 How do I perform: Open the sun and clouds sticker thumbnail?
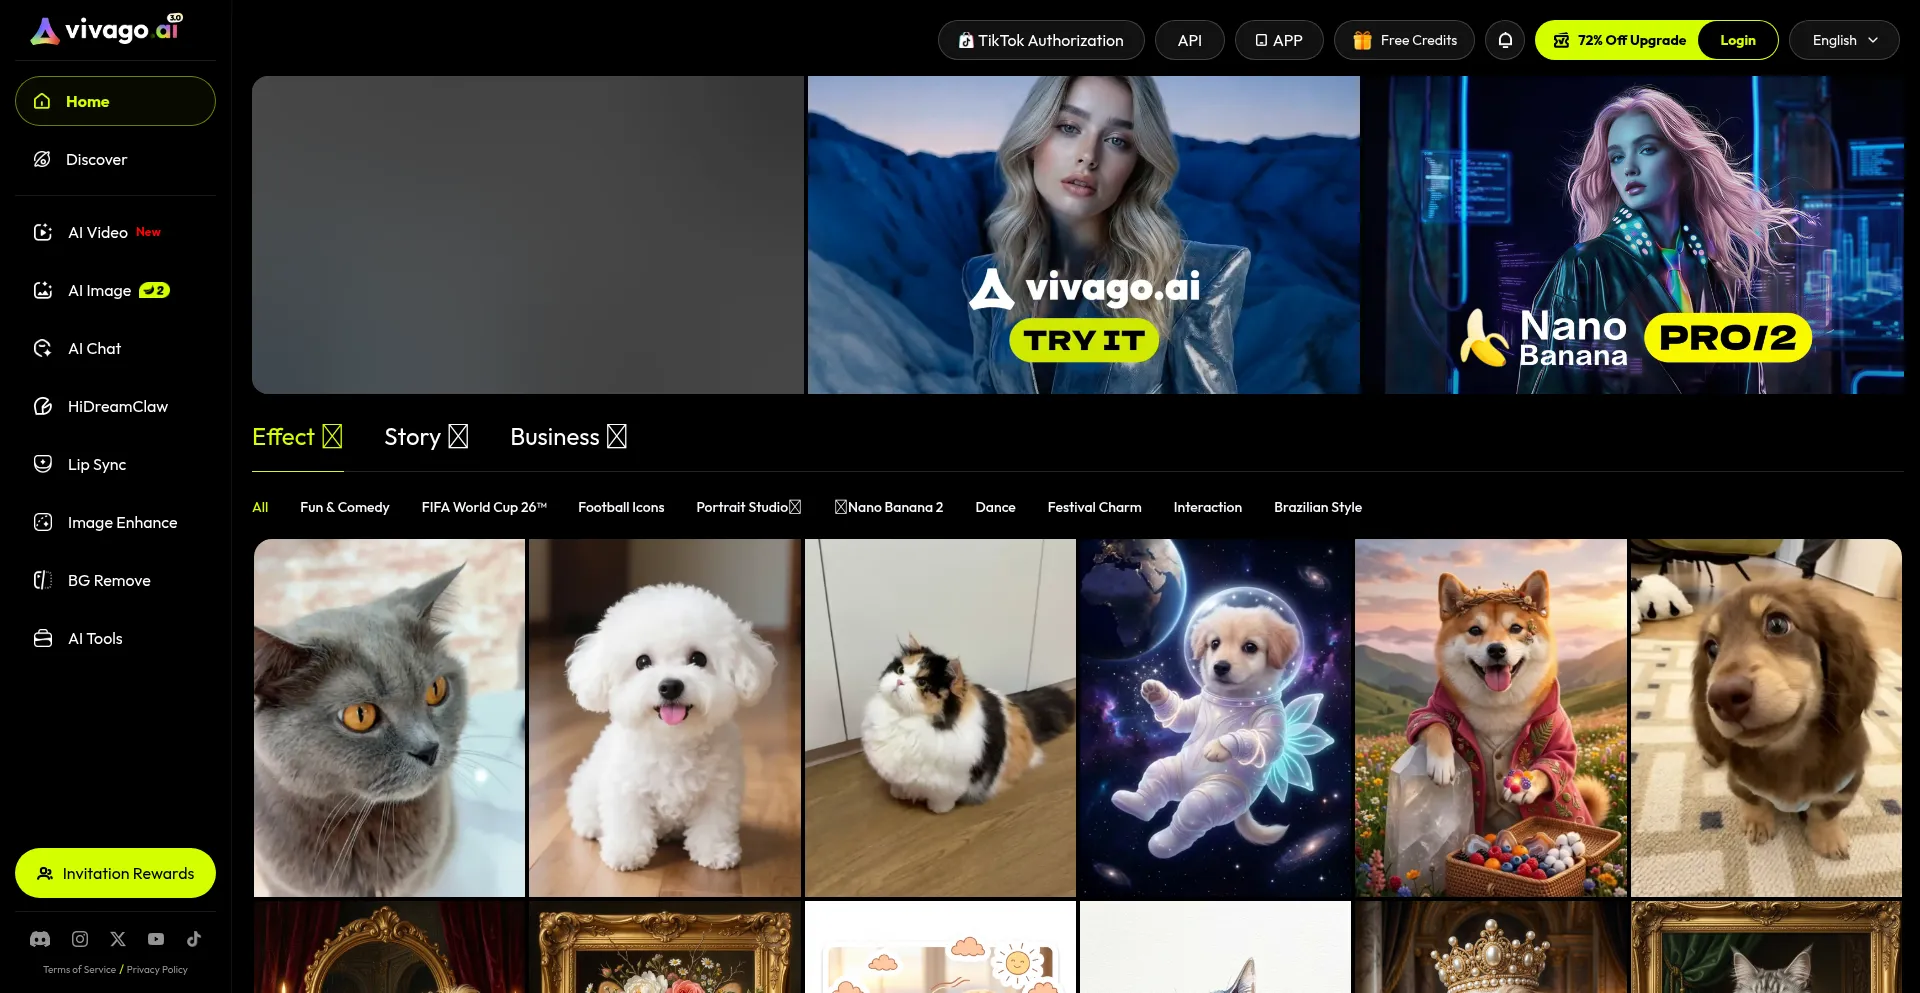coord(940,947)
